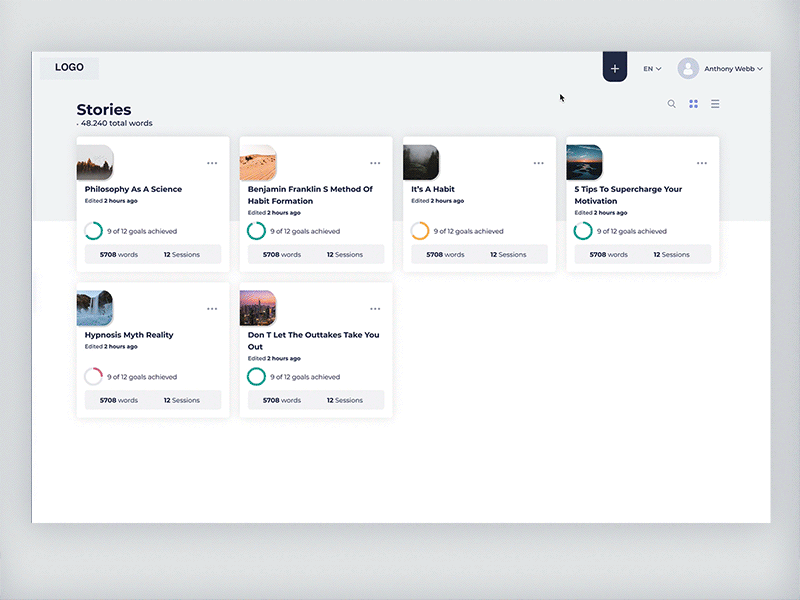
Task: Click the Stories heading
Action: pyautogui.click(x=104, y=109)
